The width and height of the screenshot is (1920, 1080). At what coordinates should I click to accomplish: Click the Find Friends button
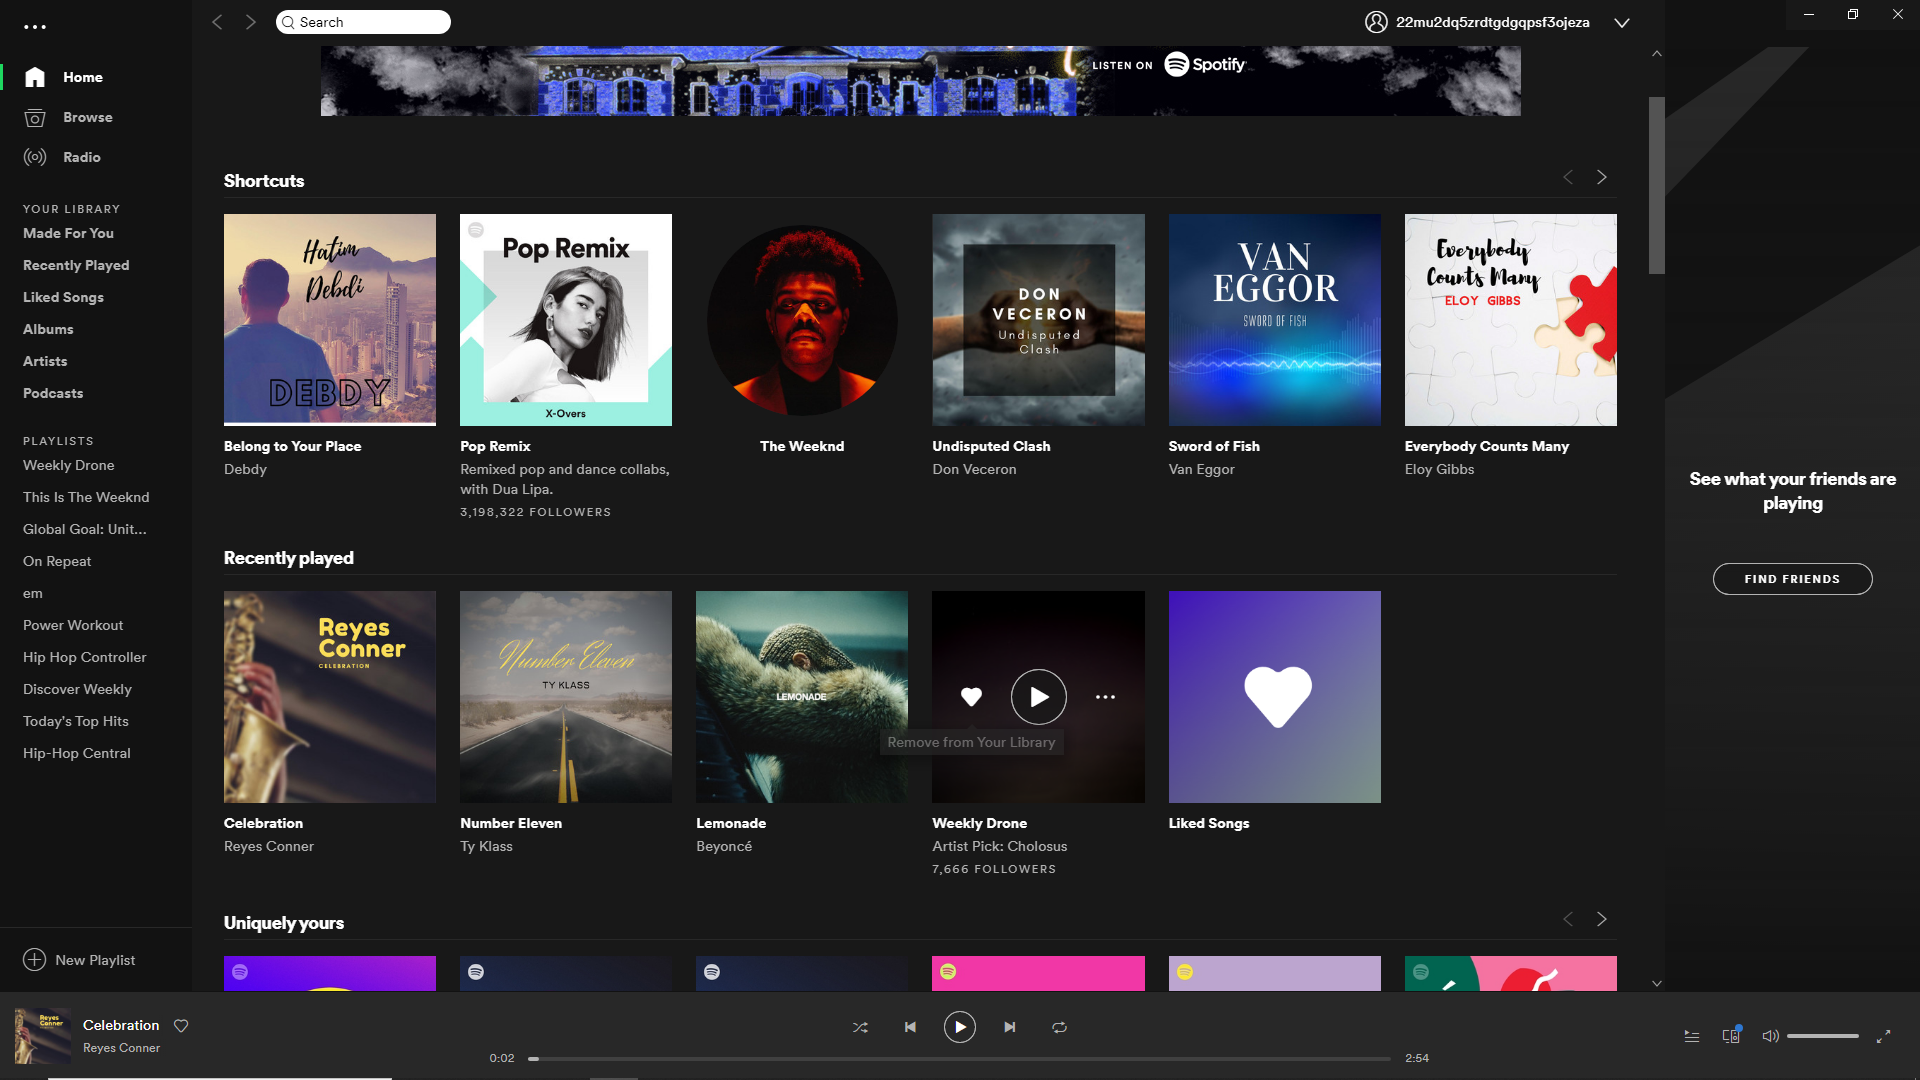click(x=1792, y=579)
